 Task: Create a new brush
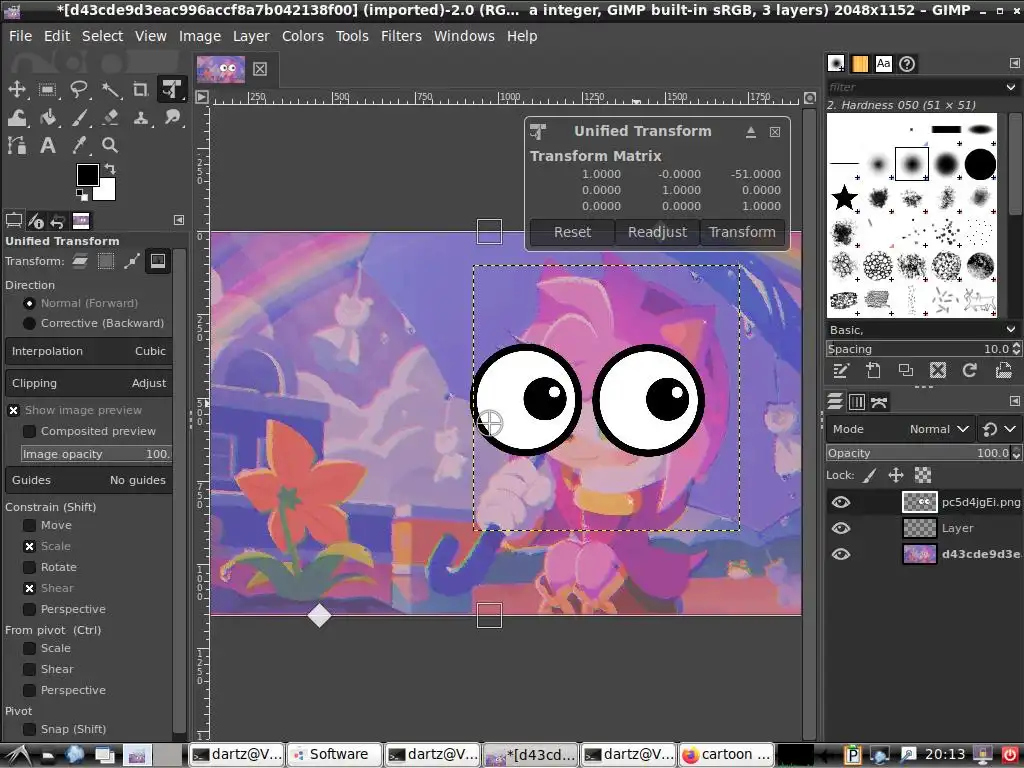pyautogui.click(x=873, y=371)
